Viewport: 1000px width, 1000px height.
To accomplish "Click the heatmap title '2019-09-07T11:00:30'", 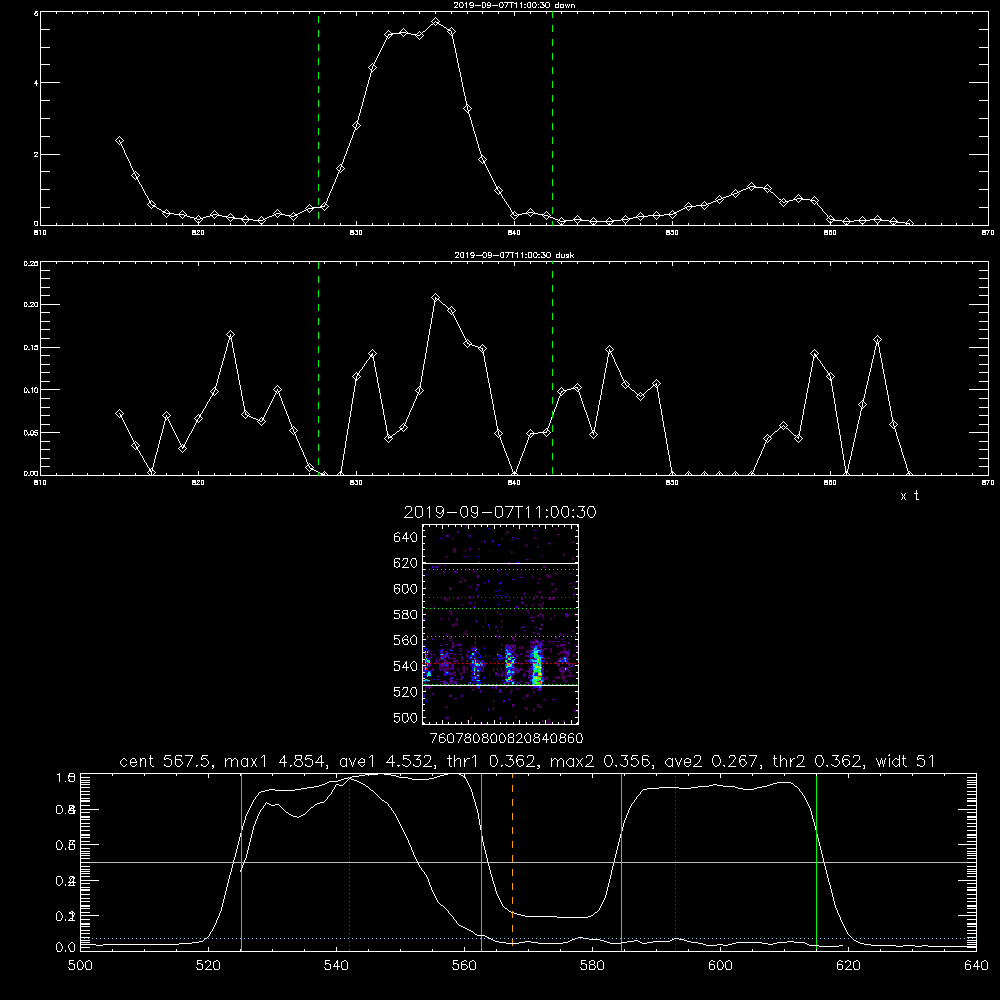I will click(500, 512).
